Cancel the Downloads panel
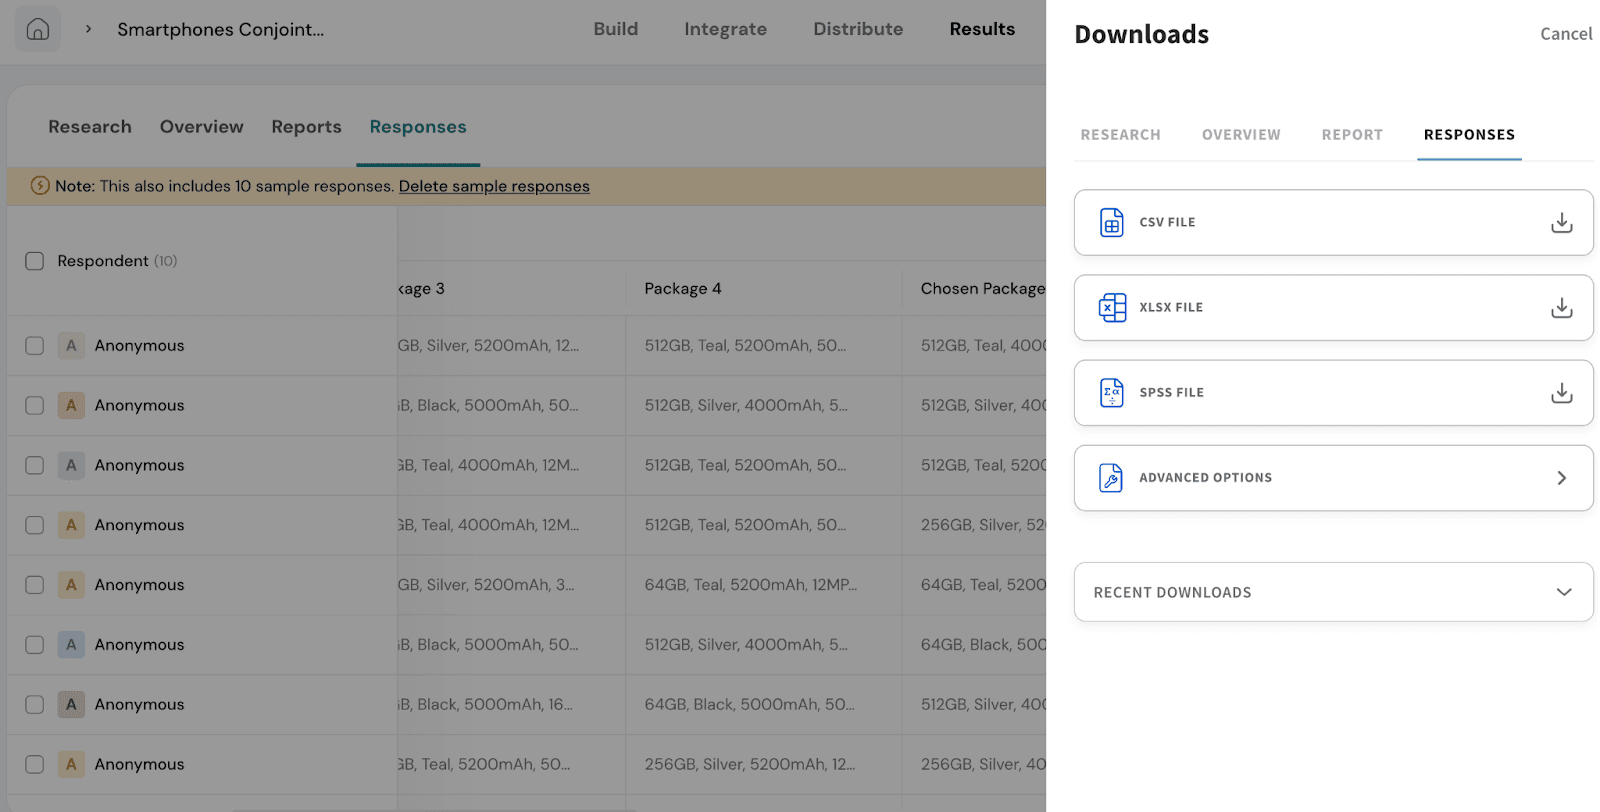 1565,34
